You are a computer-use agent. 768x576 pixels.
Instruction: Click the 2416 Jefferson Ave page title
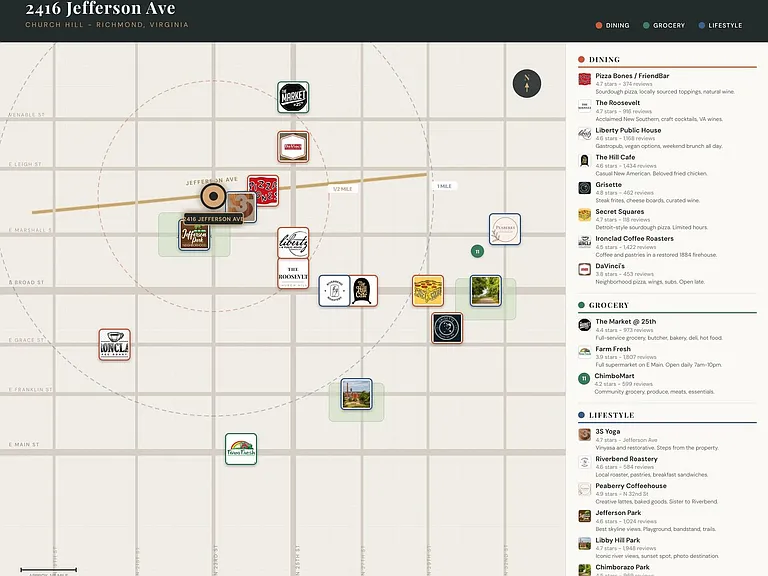(x=100, y=8)
